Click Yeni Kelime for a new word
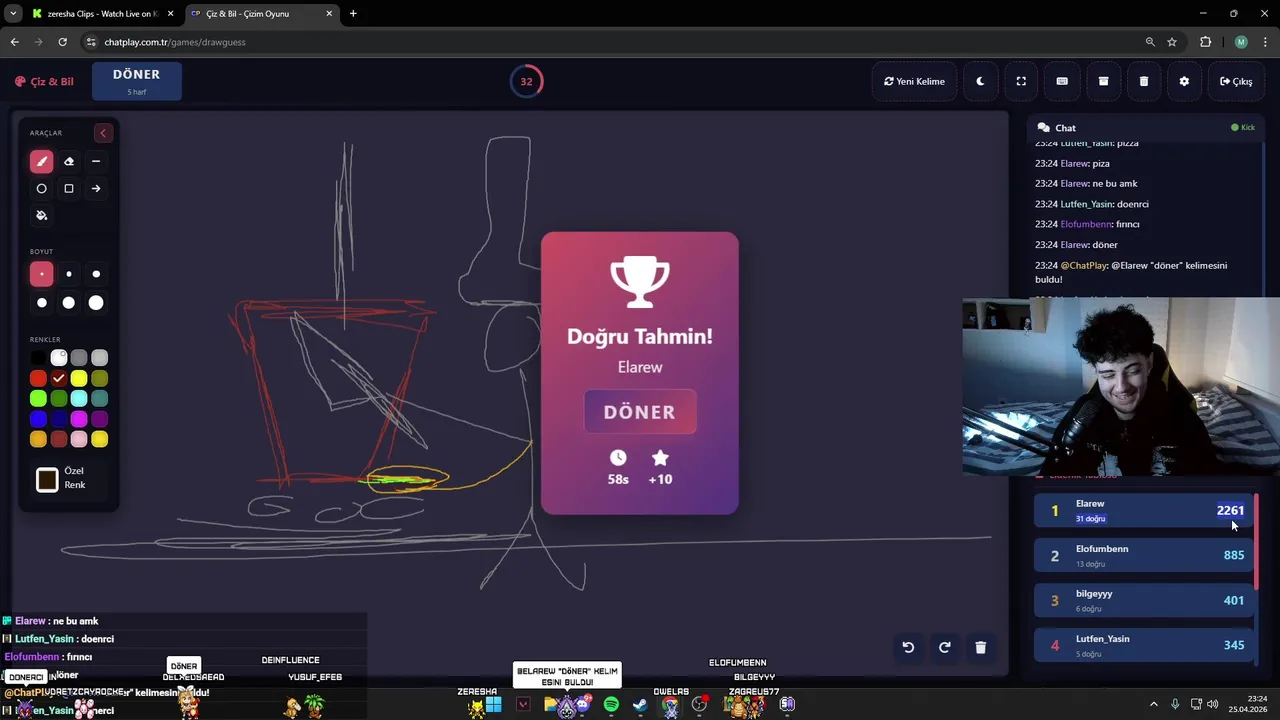The width and height of the screenshot is (1280, 720). (x=914, y=81)
